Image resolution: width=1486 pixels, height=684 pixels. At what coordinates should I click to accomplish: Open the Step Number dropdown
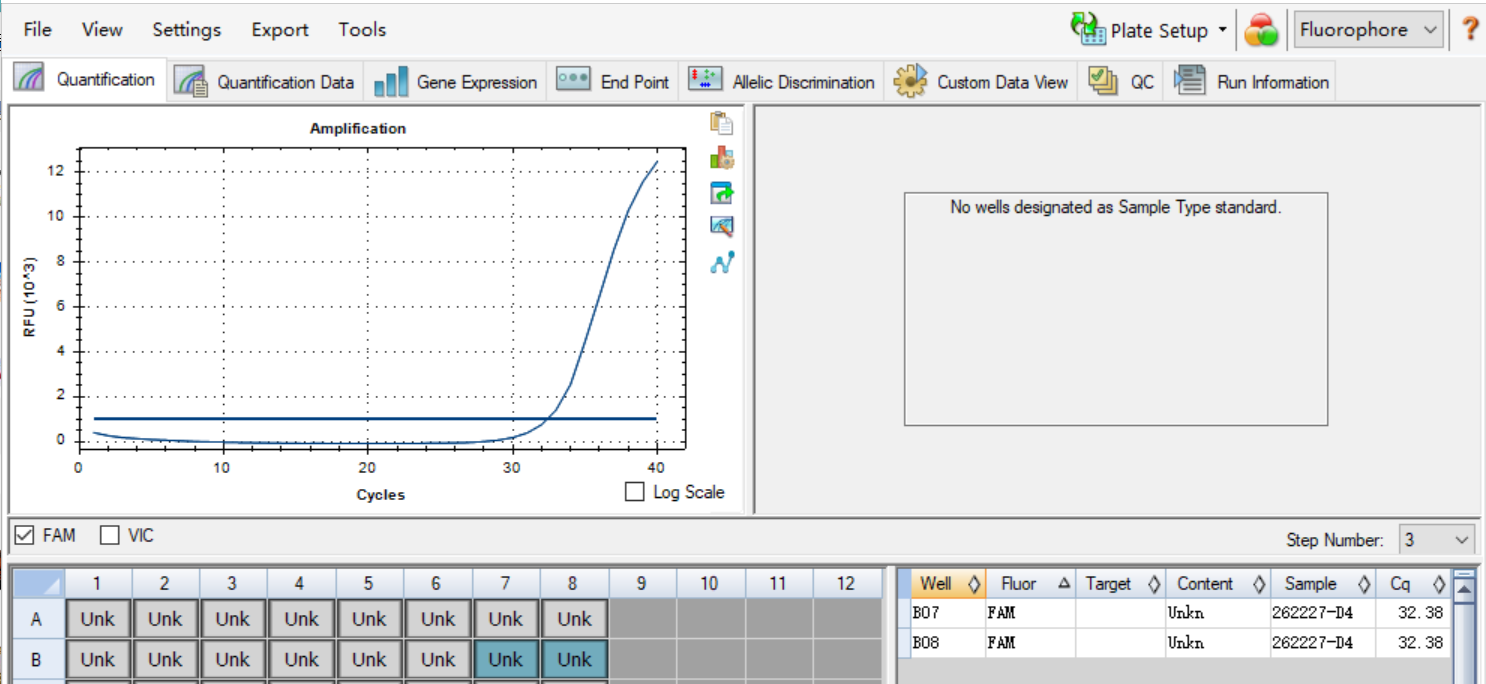(x=1436, y=540)
